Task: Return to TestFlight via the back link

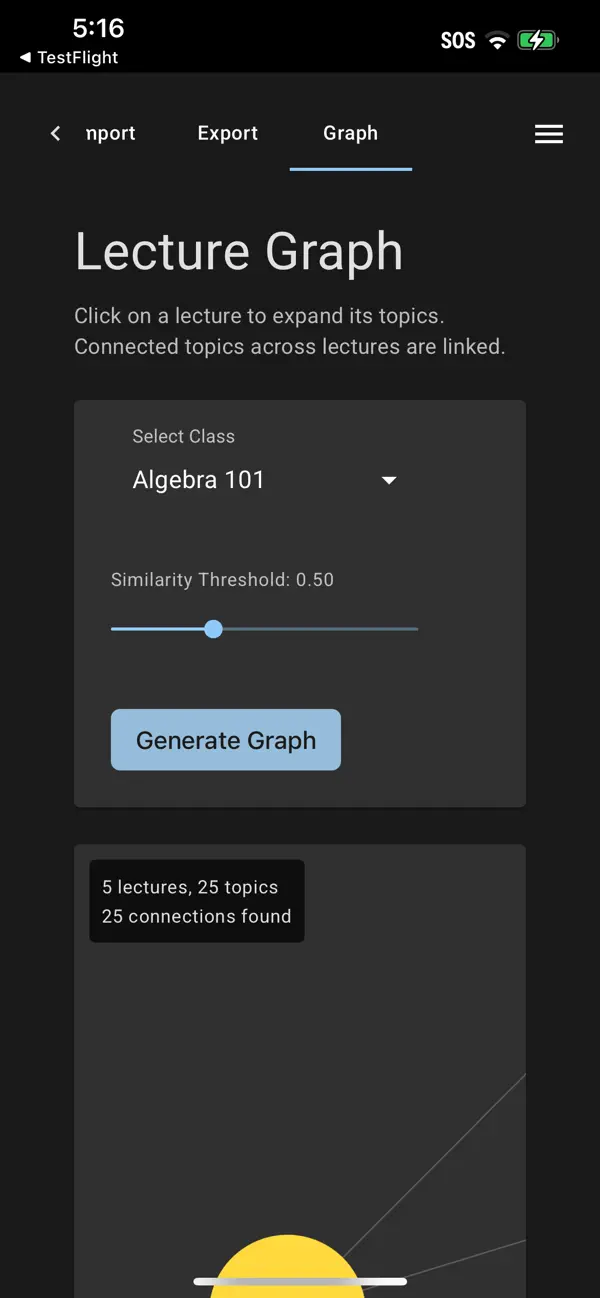Action: (68, 58)
